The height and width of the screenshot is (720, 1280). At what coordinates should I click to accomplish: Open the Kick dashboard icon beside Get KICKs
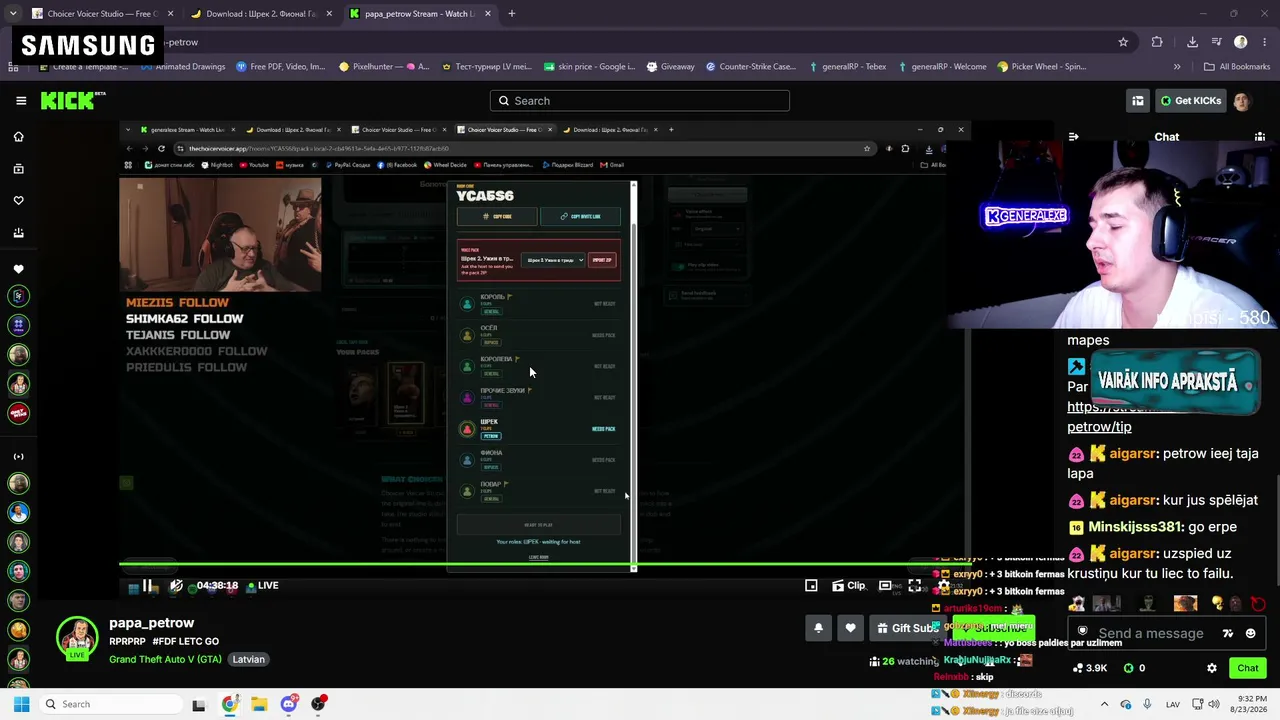pos(1138,101)
